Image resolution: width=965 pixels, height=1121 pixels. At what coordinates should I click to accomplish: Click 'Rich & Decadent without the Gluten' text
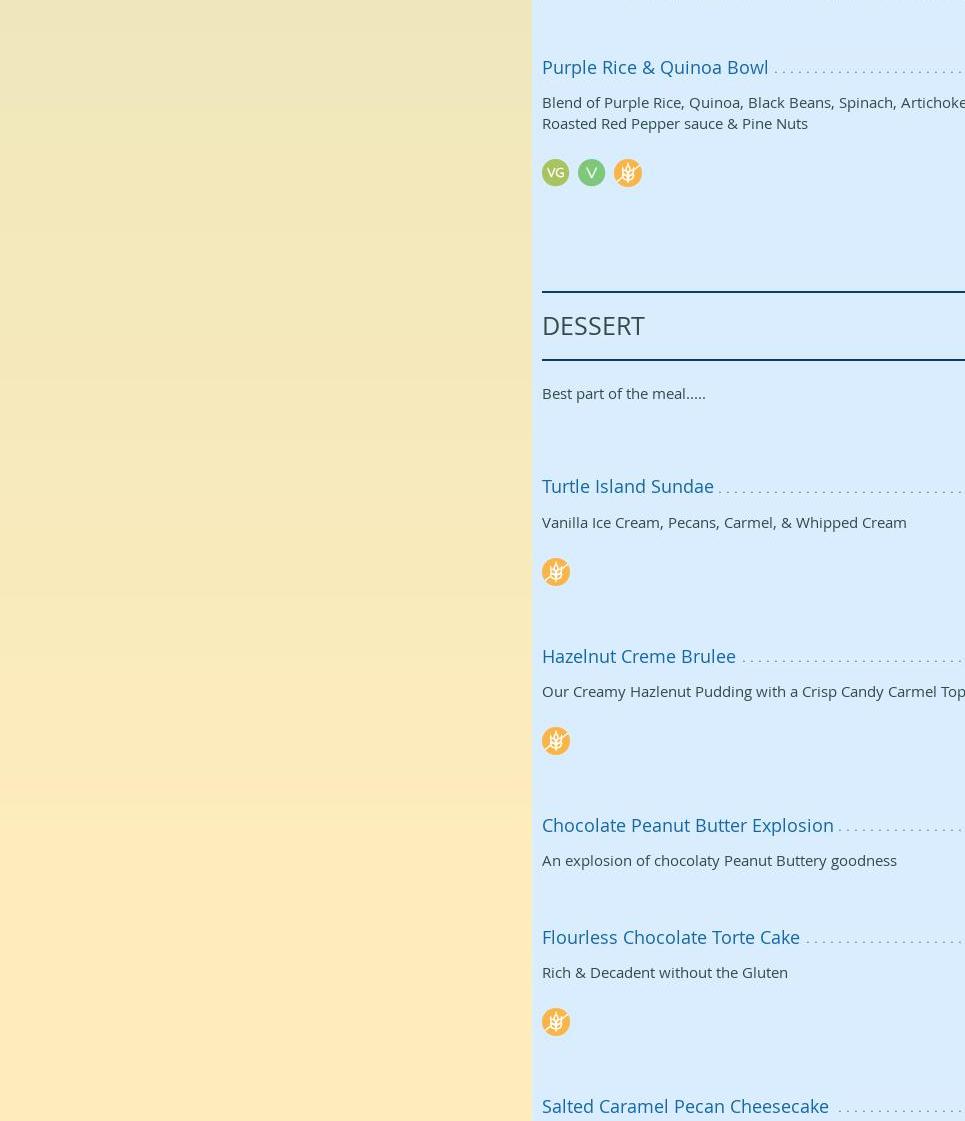tap(665, 973)
